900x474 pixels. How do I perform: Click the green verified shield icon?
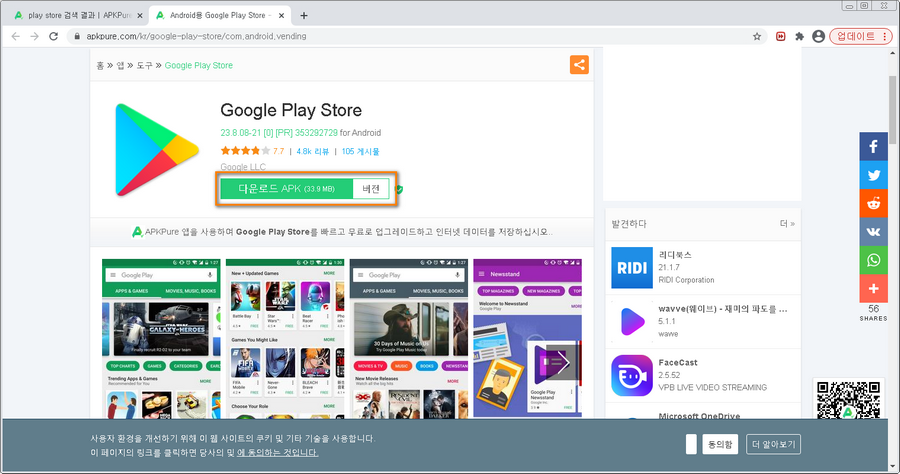[399, 189]
